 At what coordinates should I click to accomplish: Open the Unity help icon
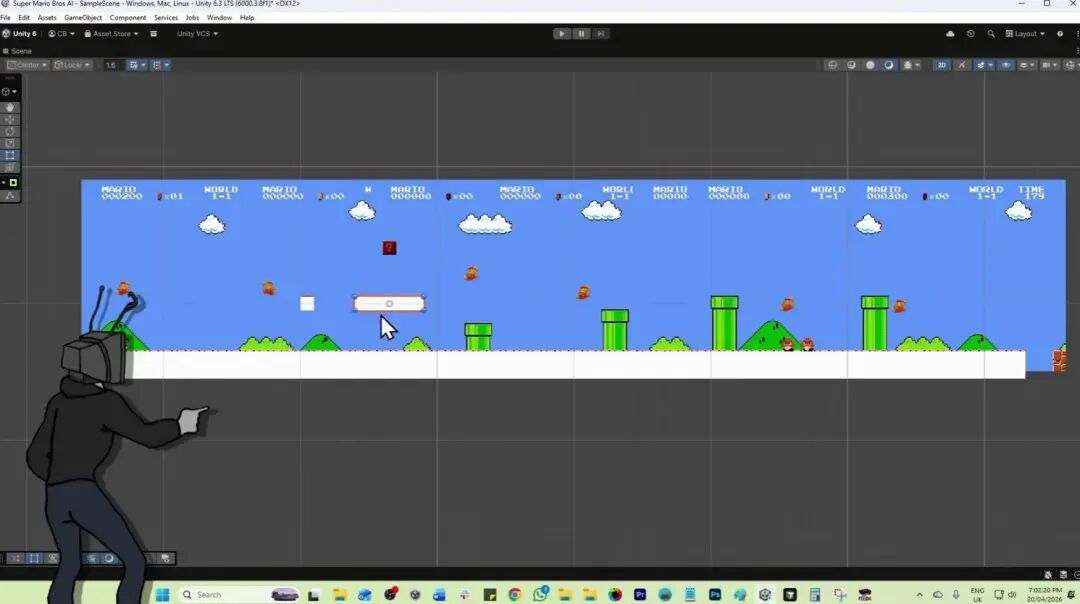pos(1060,34)
